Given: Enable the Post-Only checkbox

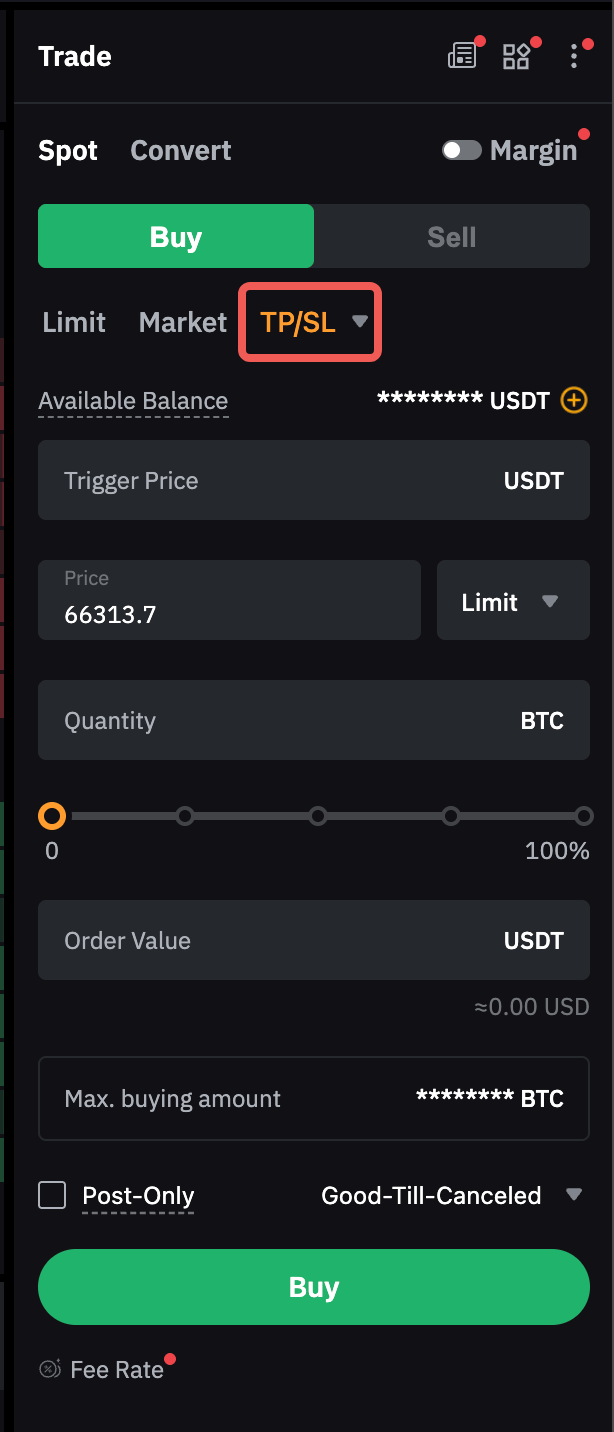Looking at the screenshot, I should (52, 1195).
